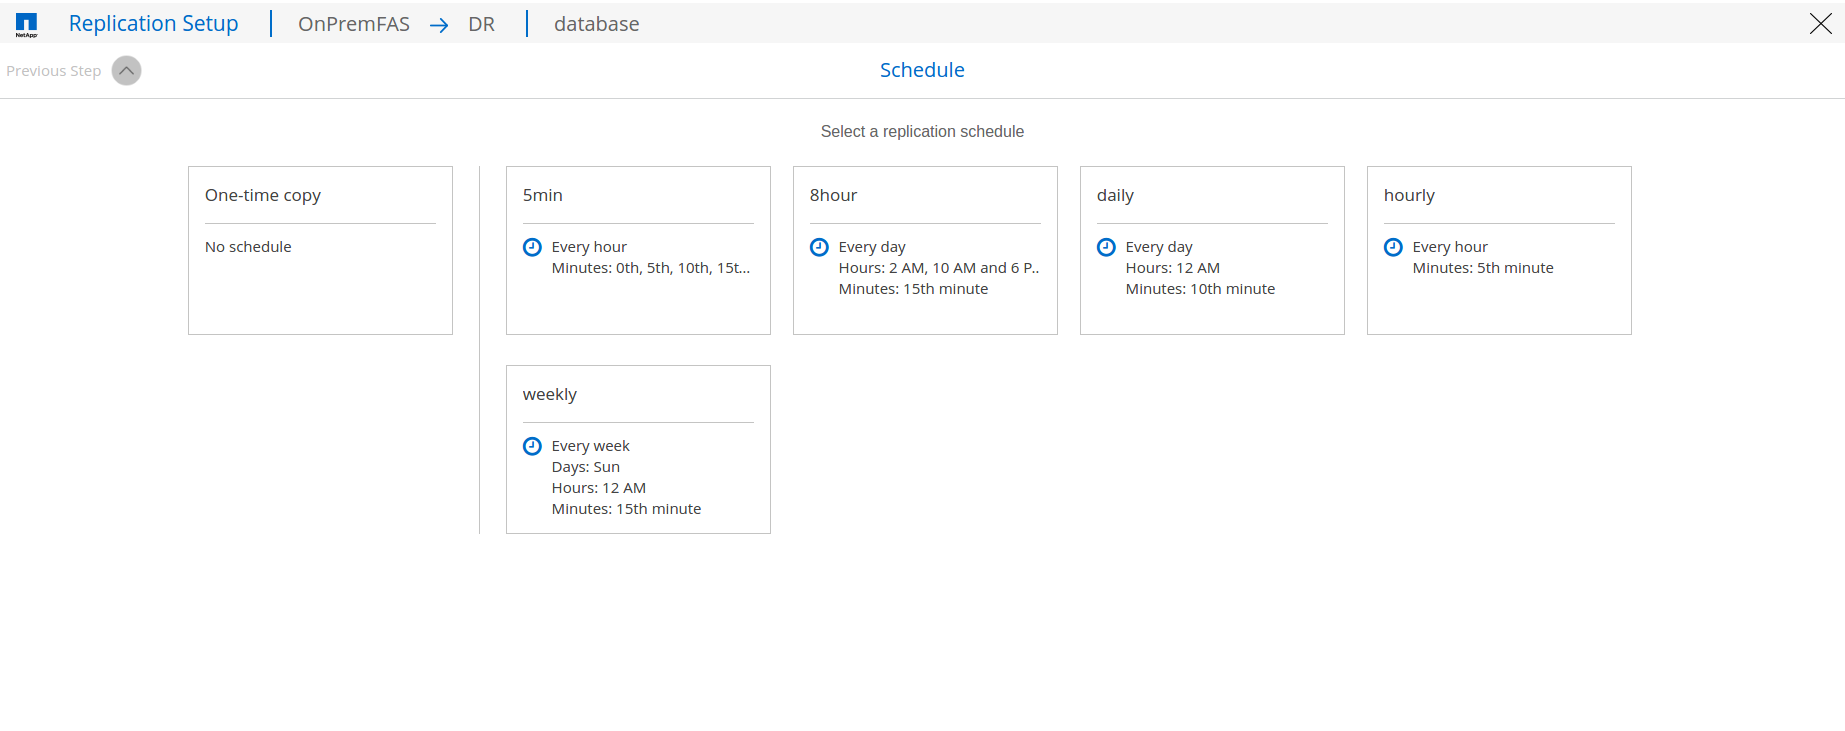
Task: Select the weekly schedule card title
Action: 550,395
